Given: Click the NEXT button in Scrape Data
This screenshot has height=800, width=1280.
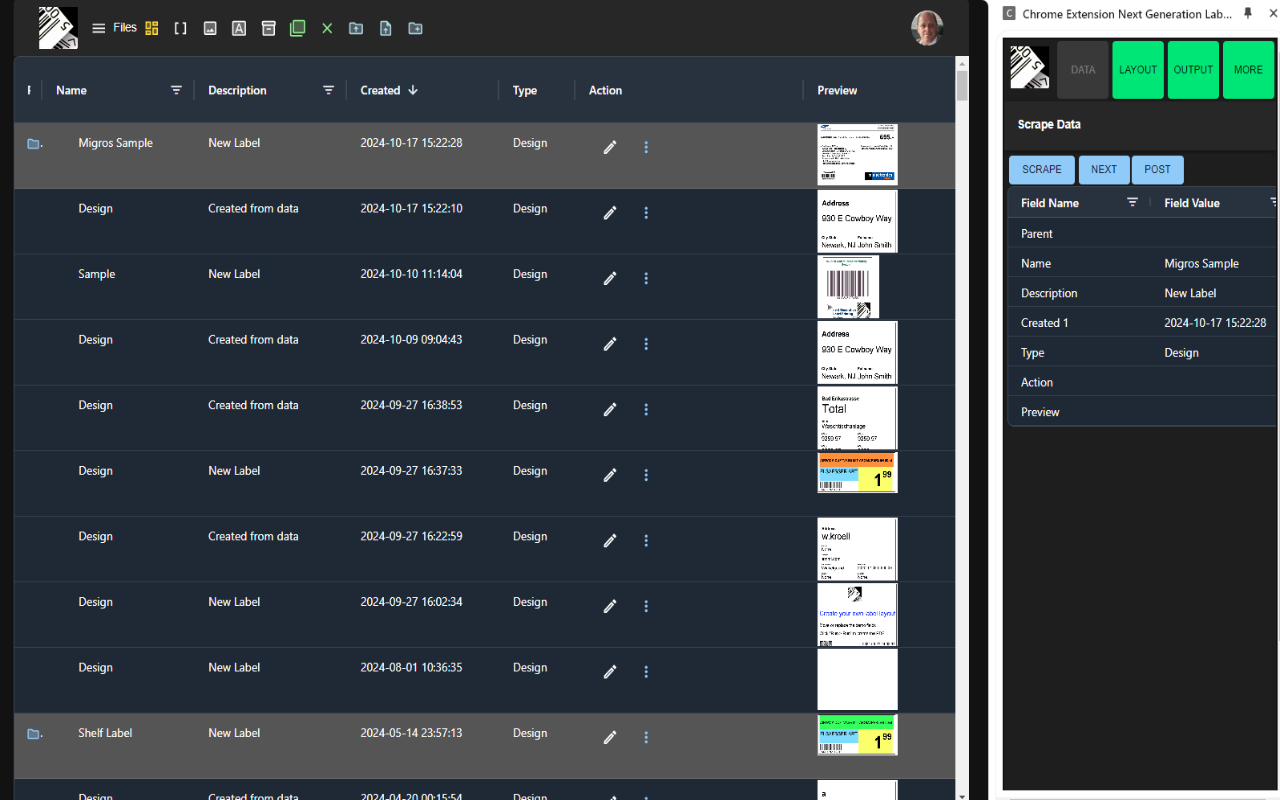Looking at the screenshot, I should [1104, 170].
